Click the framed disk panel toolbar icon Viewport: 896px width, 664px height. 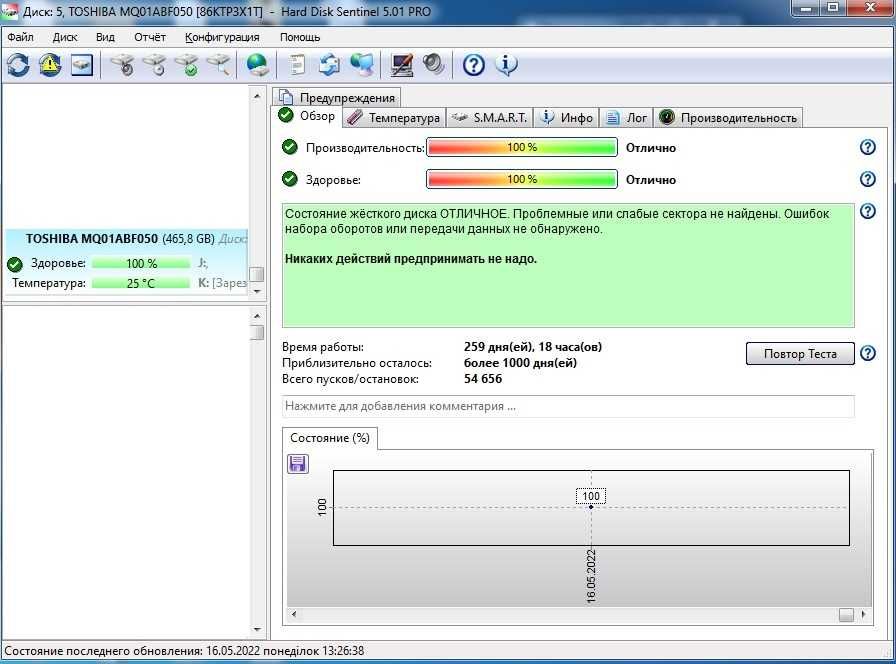82,65
